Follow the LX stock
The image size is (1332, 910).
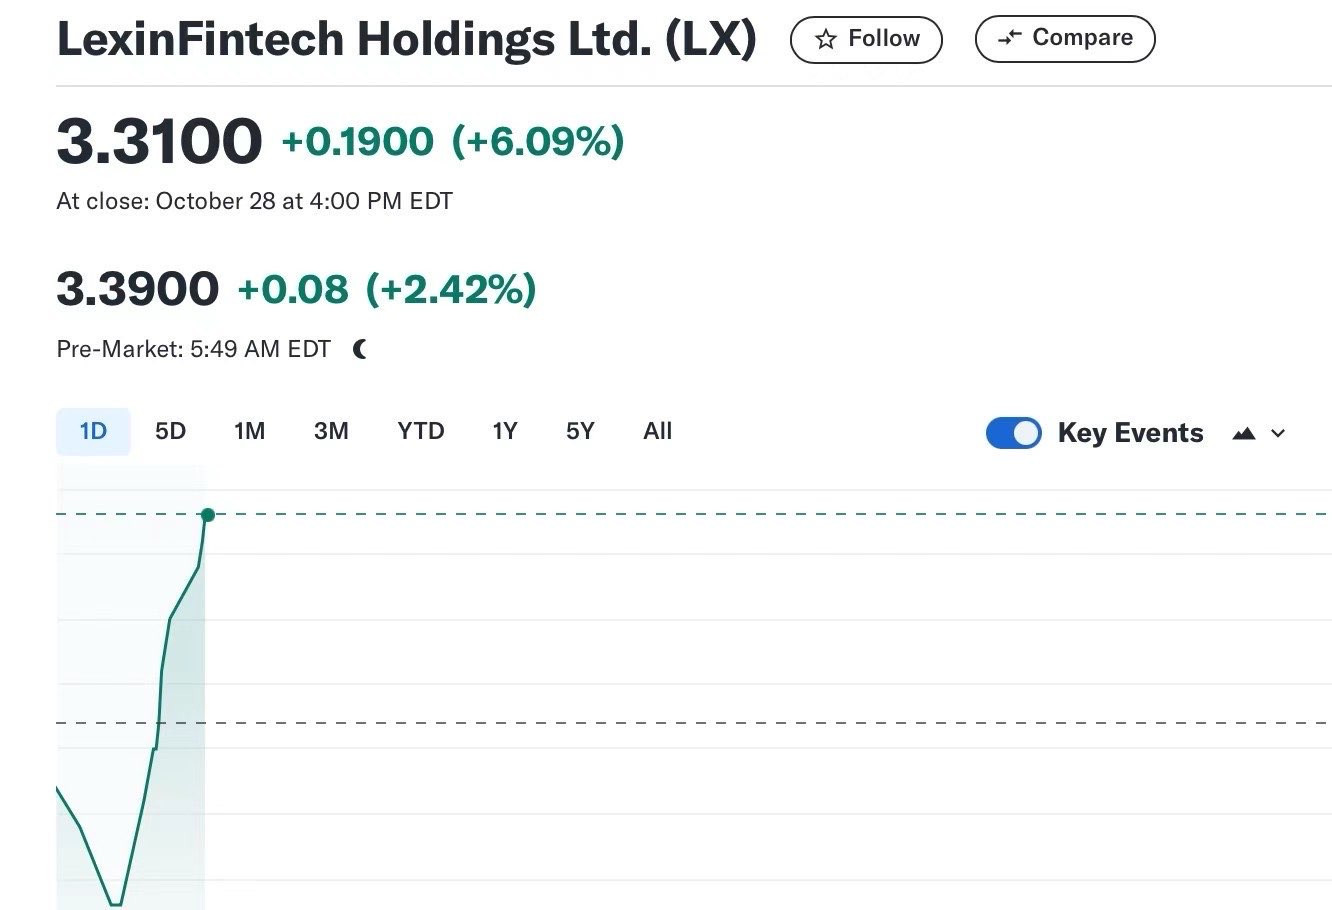pyautogui.click(x=866, y=40)
